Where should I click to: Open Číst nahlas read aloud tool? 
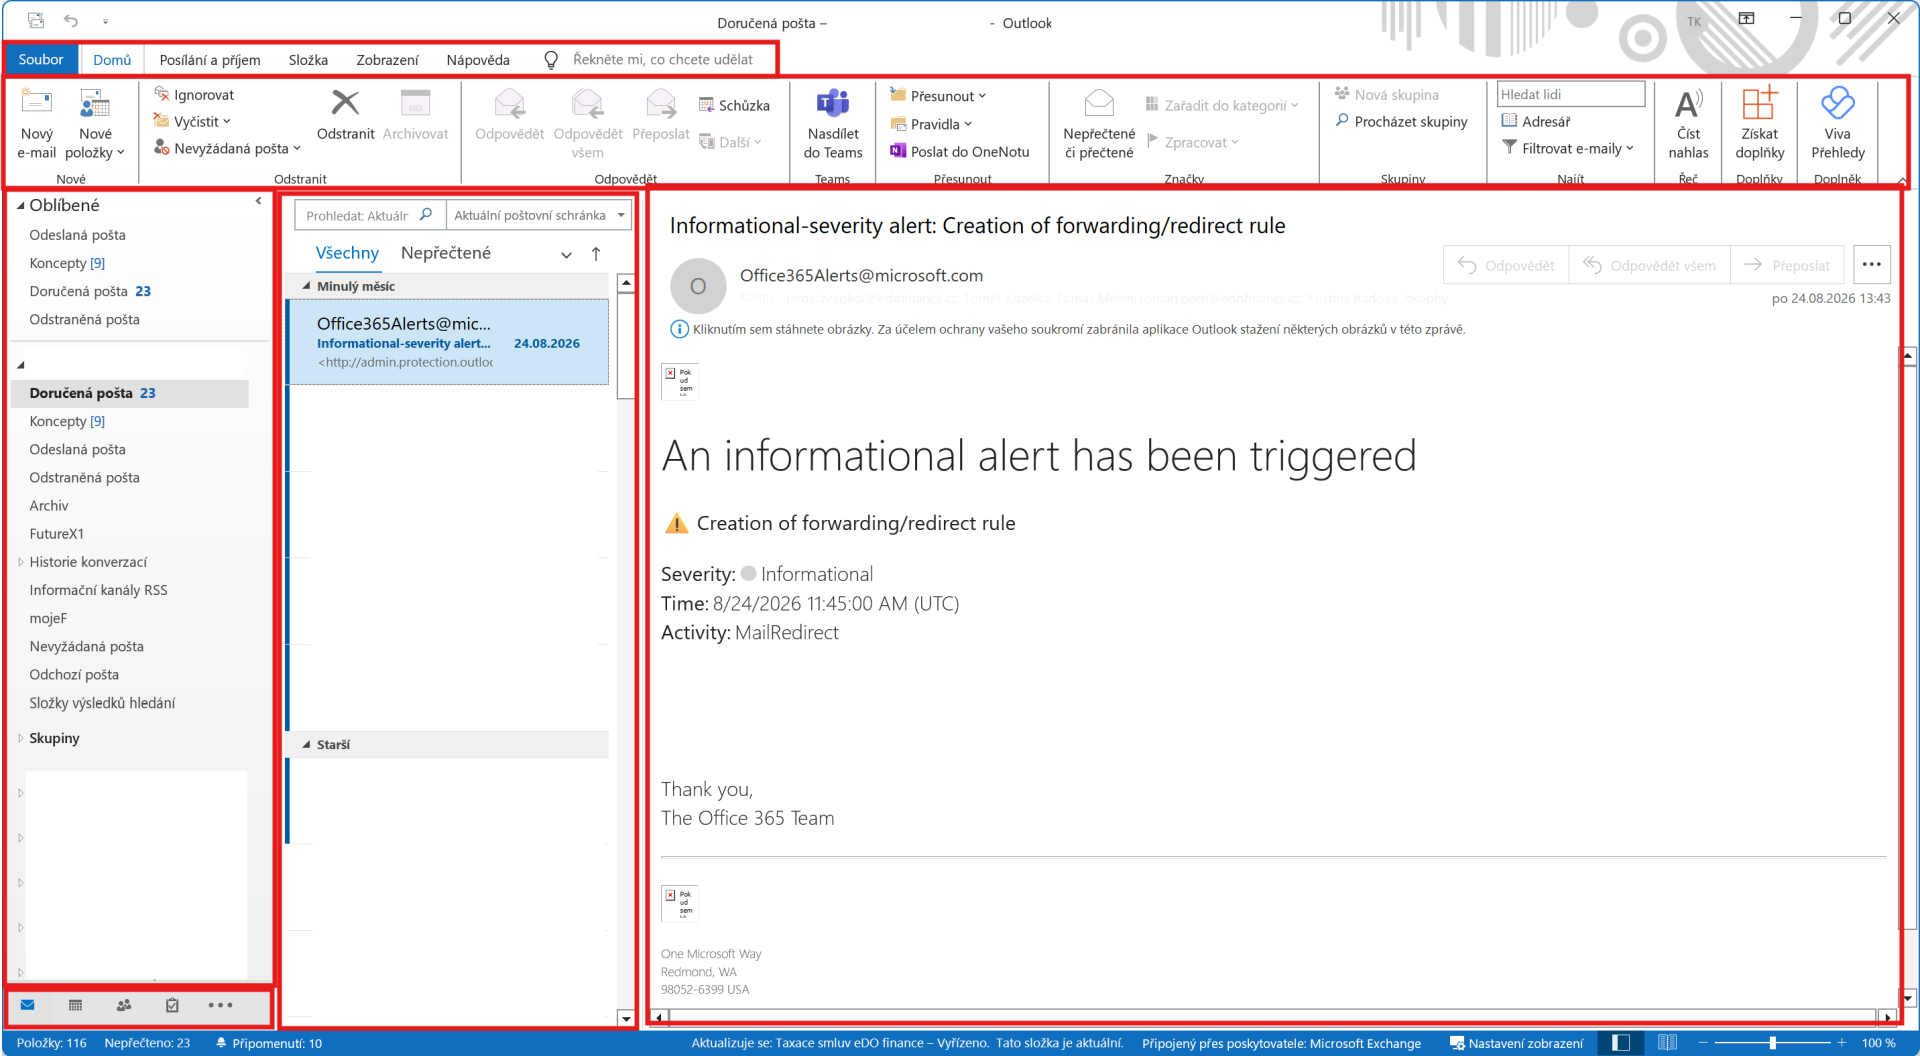coord(1688,125)
